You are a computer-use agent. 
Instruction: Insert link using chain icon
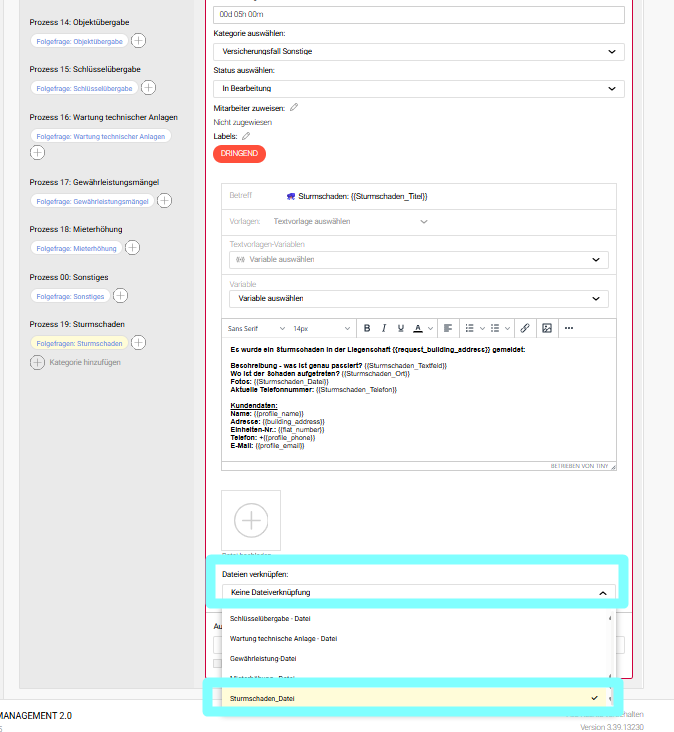click(525, 328)
